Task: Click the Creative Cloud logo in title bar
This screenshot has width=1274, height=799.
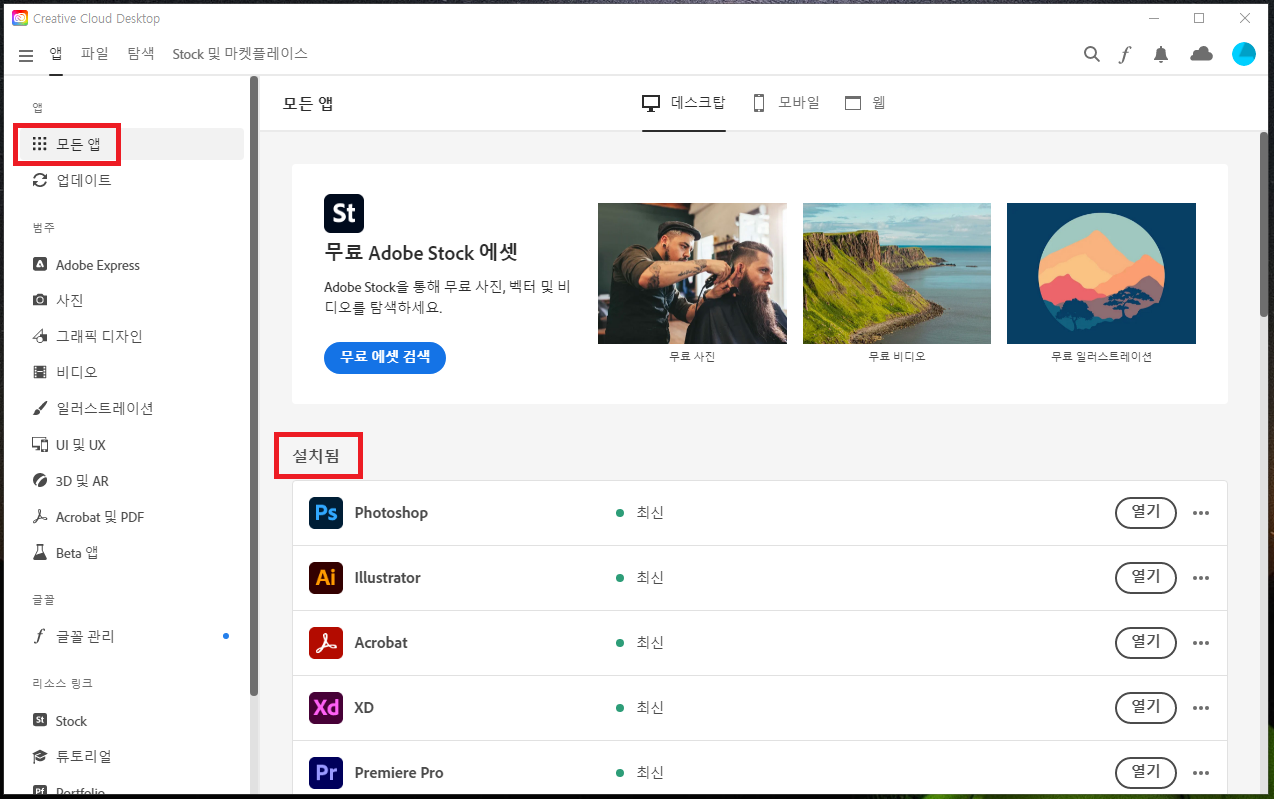Action: pyautogui.click(x=20, y=18)
